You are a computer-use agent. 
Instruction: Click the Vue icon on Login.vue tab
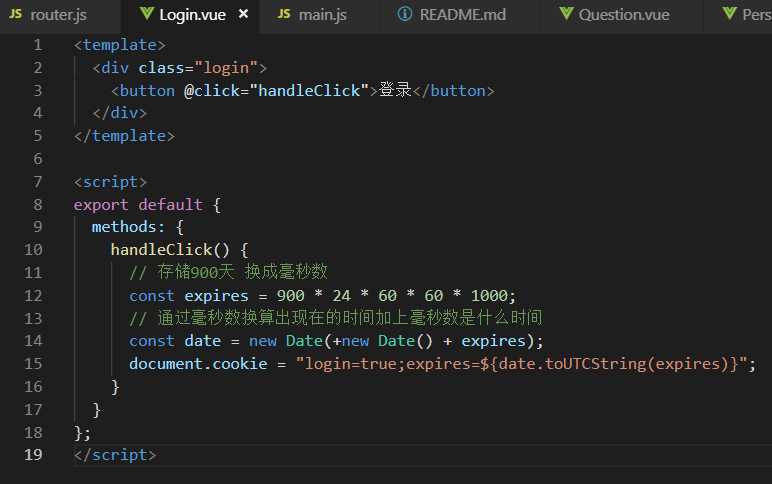point(146,14)
